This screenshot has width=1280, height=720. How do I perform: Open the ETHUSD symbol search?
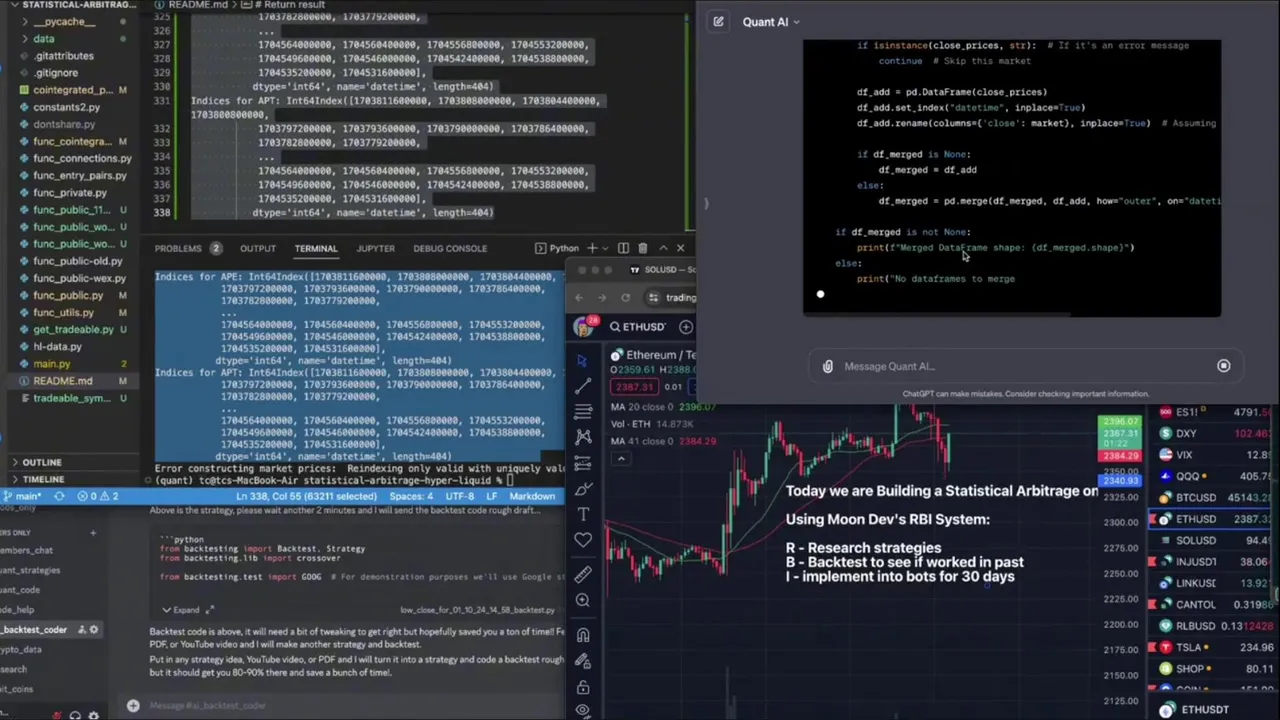click(637, 327)
